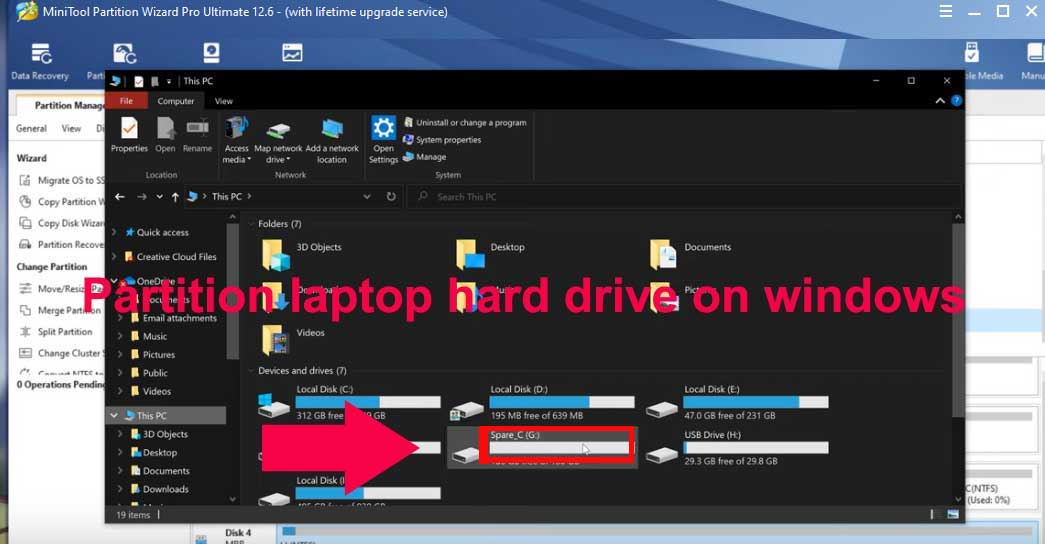Open Data Recovery in MiniTool toolbar
Screen dimensions: 1045x544
(40, 61)
